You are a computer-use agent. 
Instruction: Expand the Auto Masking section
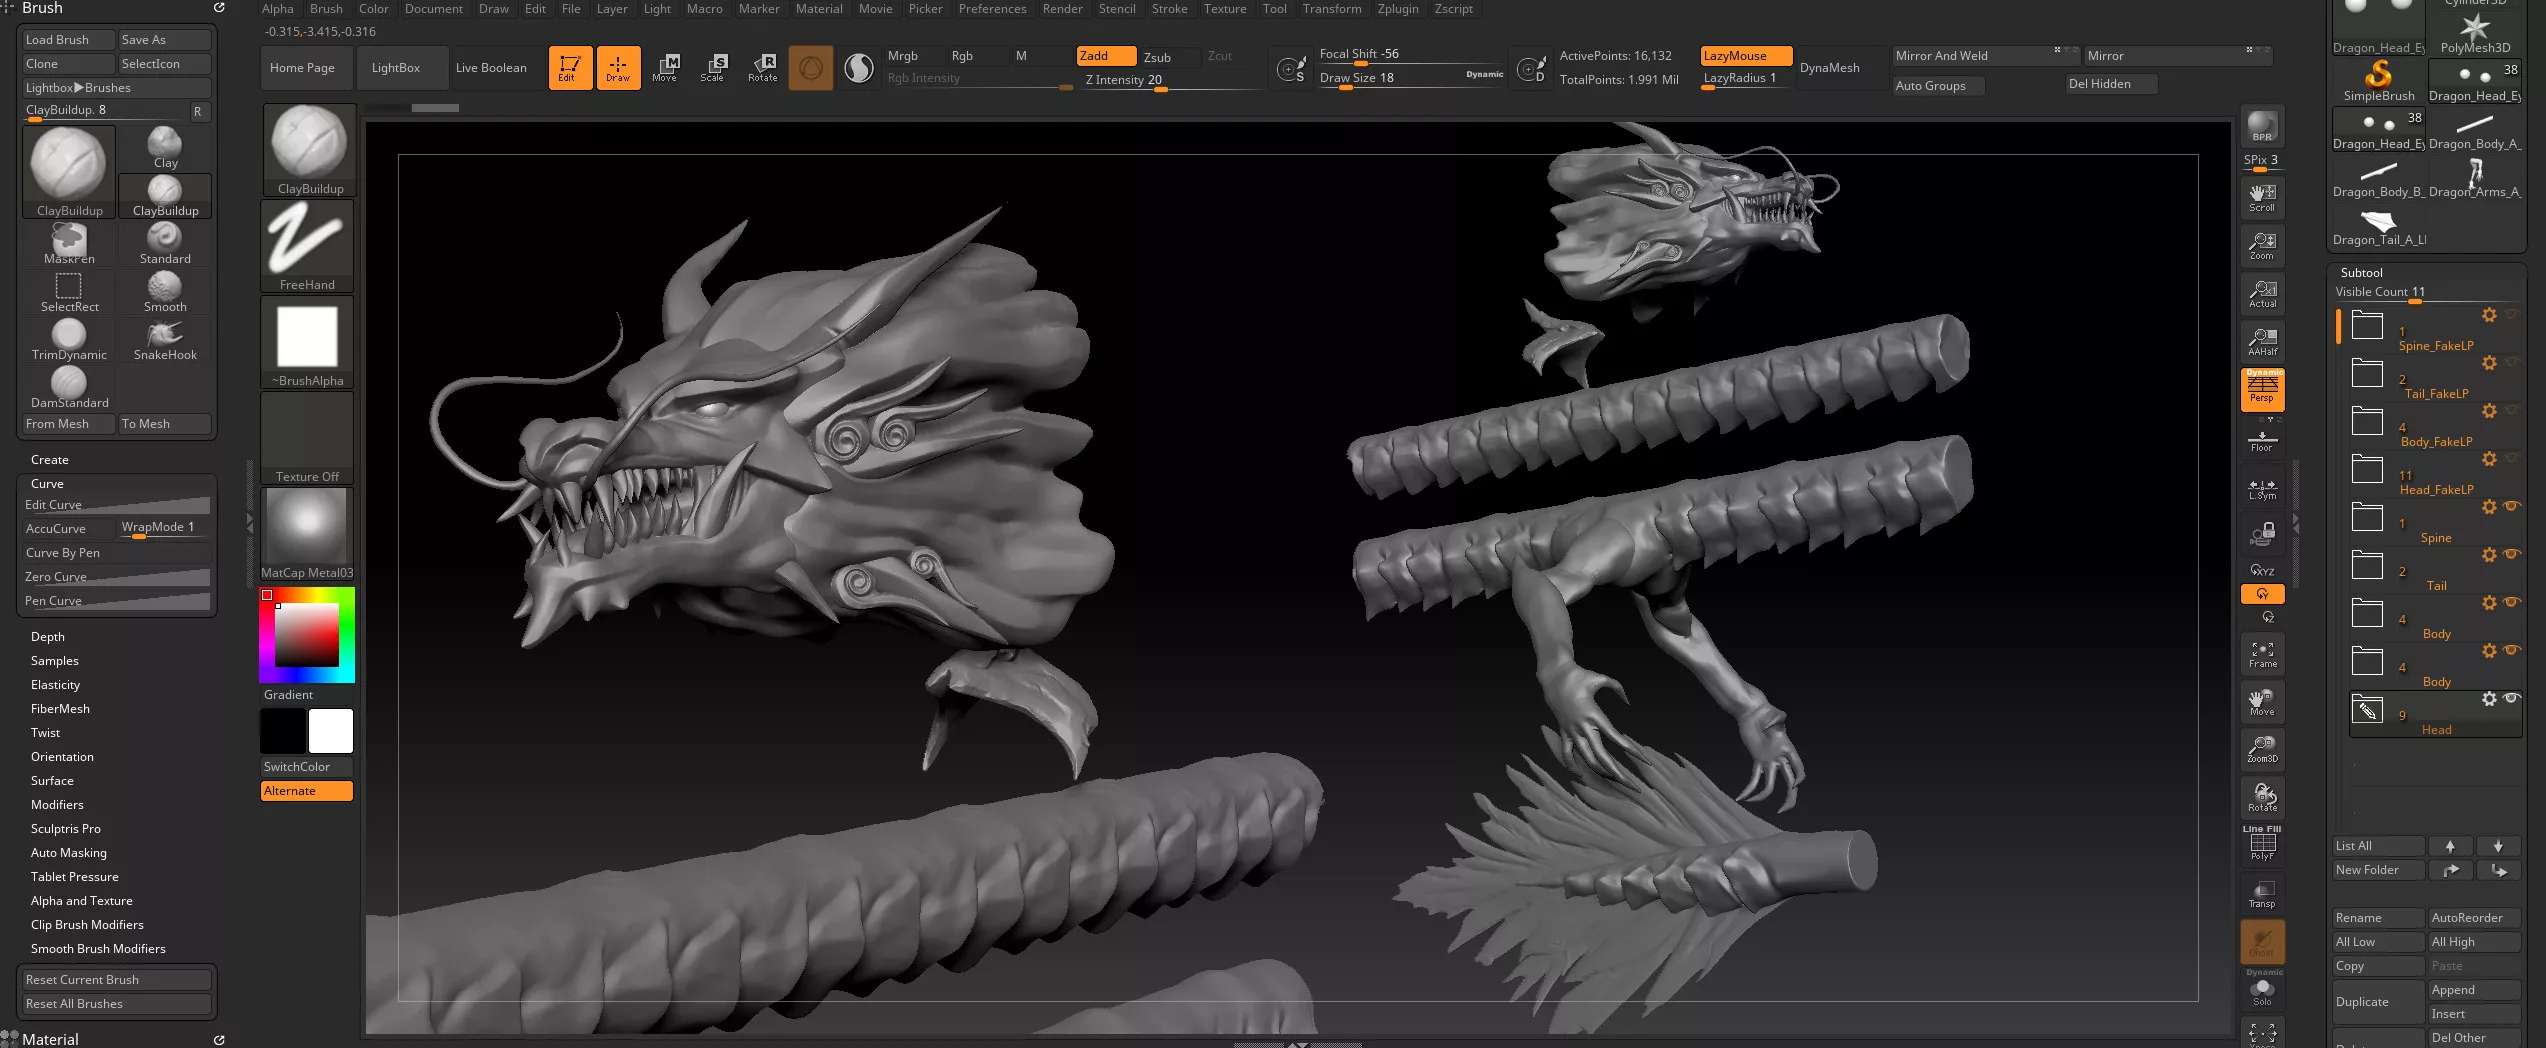69,853
